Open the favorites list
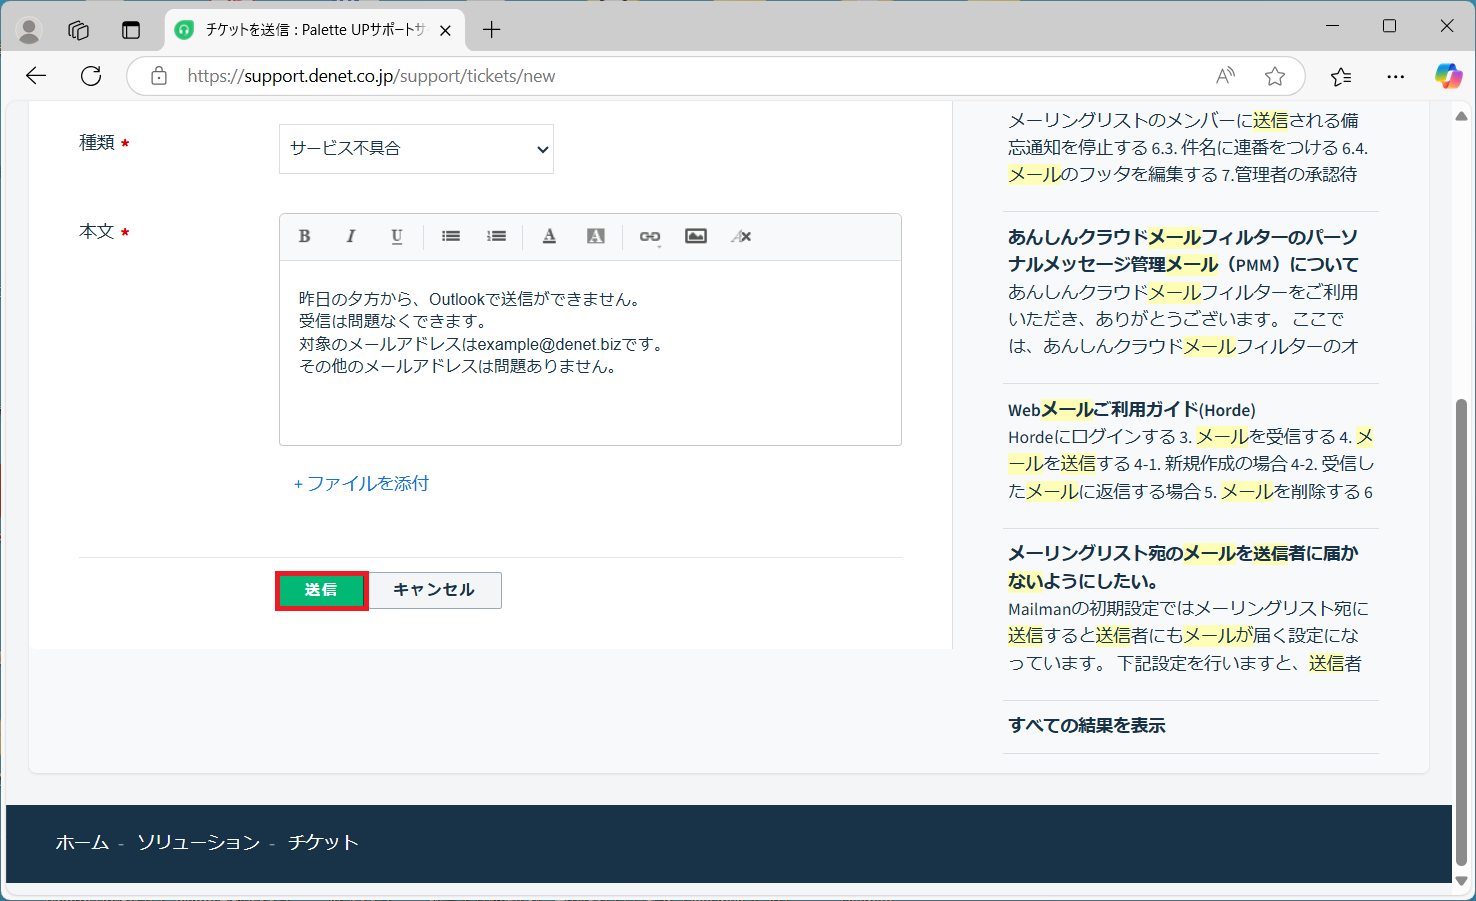This screenshot has height=901, width=1476. [1341, 76]
